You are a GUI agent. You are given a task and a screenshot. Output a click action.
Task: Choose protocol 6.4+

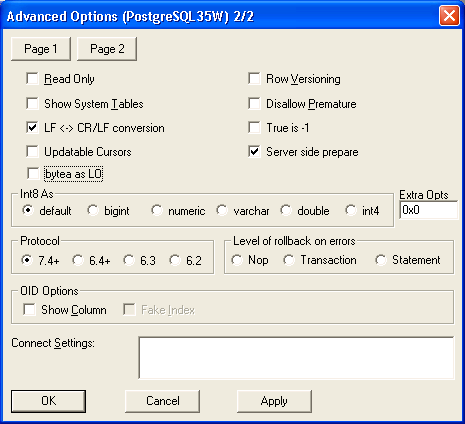[x=78, y=260]
